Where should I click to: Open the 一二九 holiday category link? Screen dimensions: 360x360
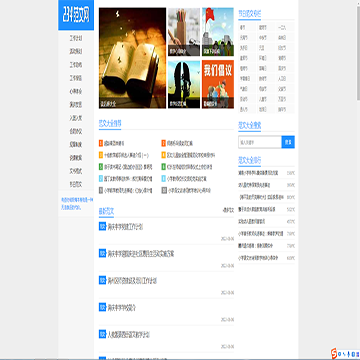click(282, 27)
